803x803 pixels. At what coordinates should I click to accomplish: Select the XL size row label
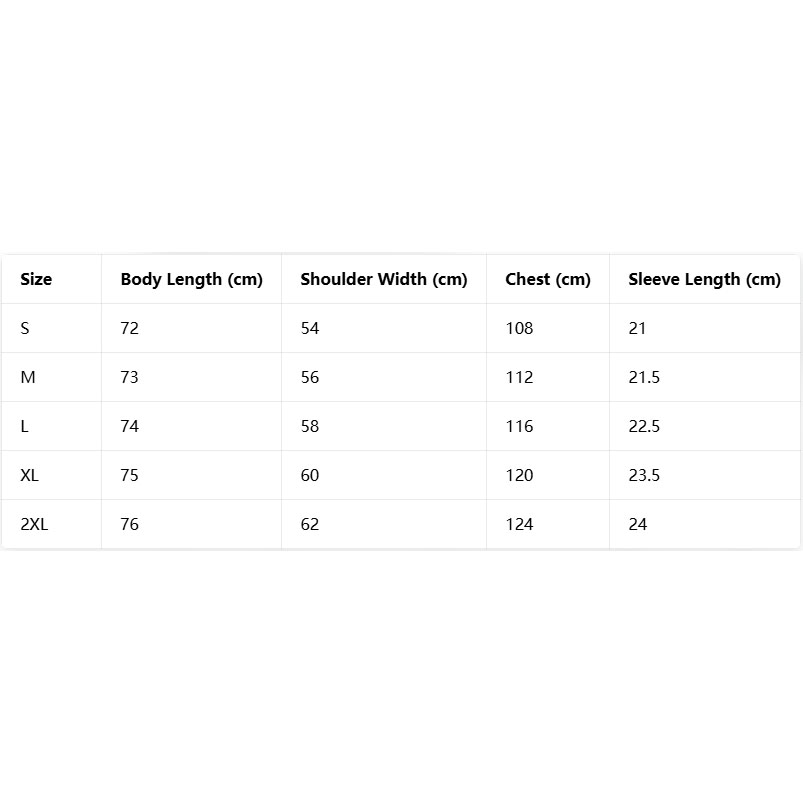[30, 475]
